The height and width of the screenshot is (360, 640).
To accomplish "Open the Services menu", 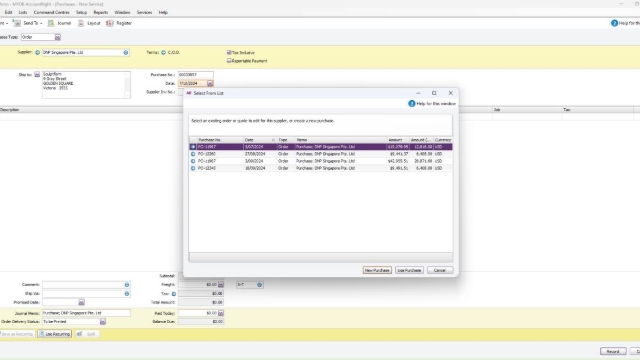I will tap(144, 13).
